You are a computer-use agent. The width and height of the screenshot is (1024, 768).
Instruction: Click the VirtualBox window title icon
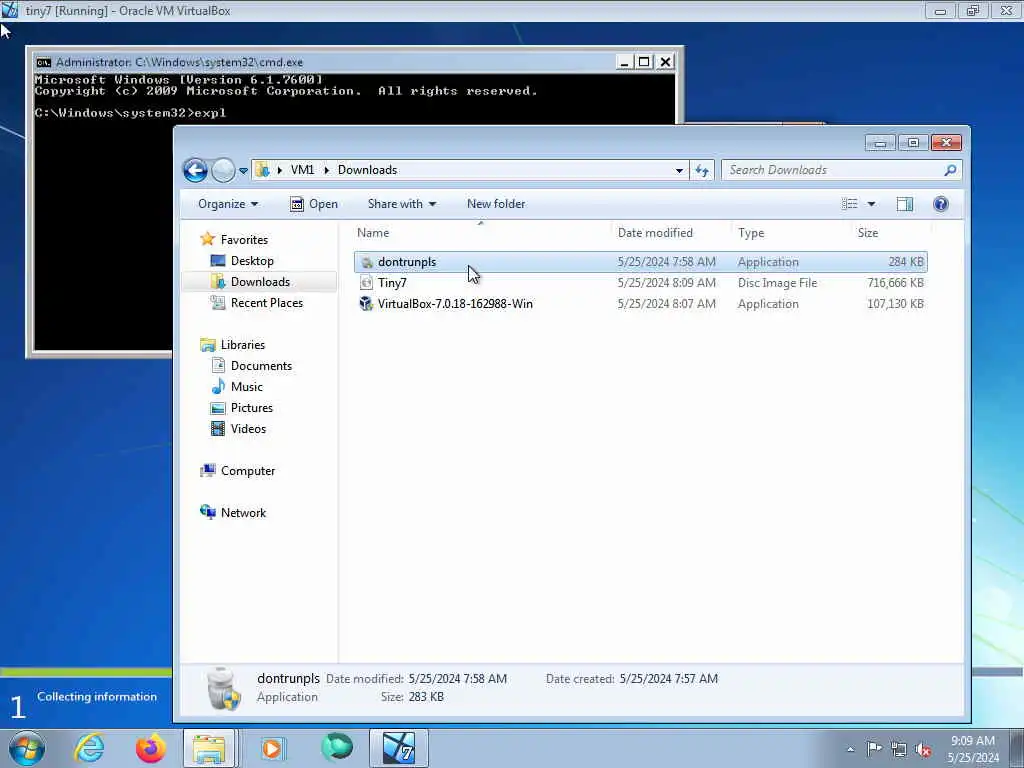click(x=10, y=10)
